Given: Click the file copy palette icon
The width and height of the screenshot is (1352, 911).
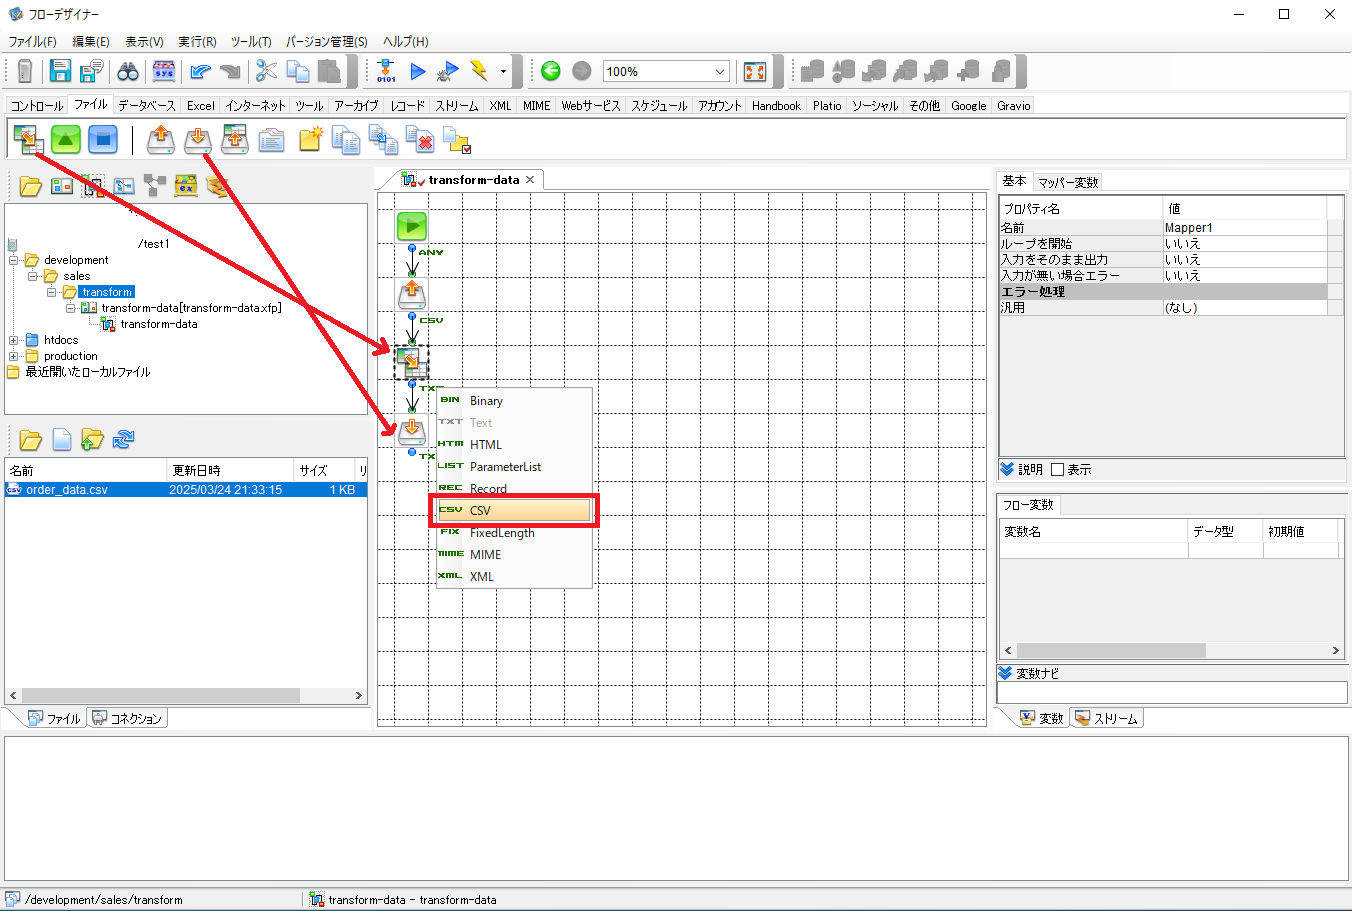Looking at the screenshot, I should click(x=346, y=139).
